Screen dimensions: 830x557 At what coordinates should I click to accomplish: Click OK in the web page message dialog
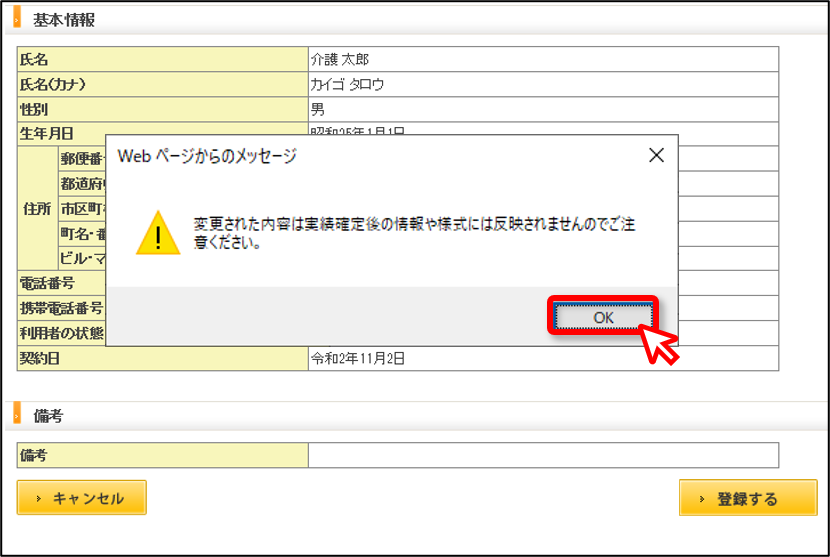tap(603, 317)
